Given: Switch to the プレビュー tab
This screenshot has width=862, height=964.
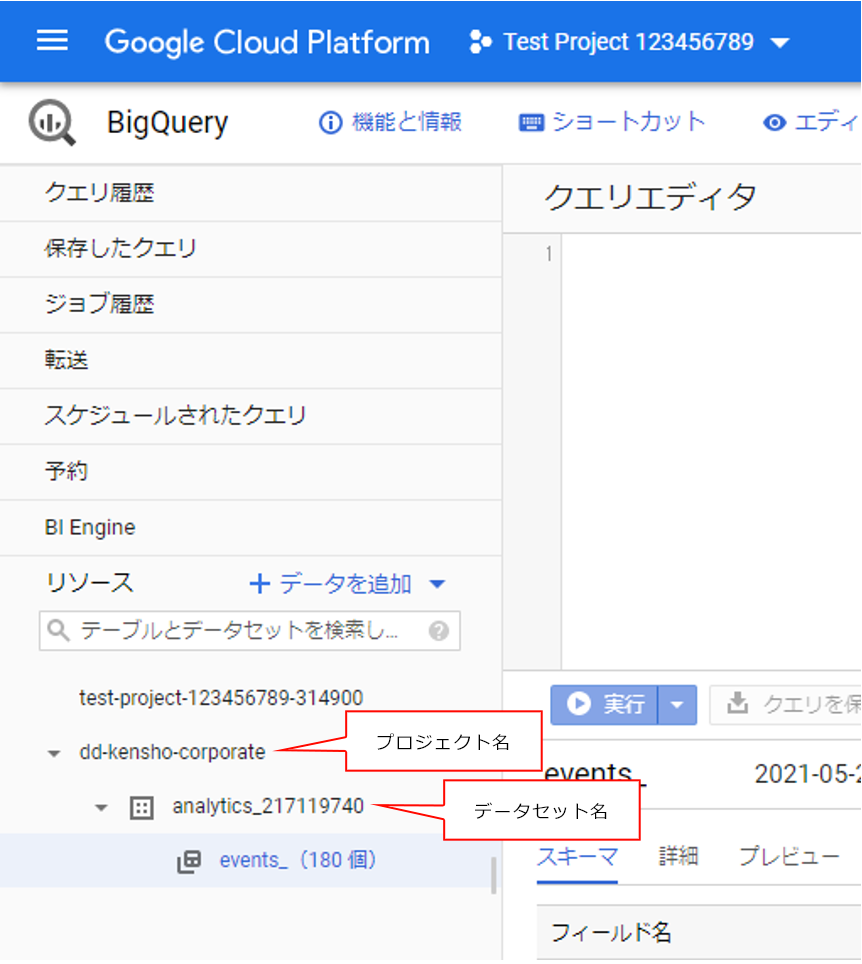Looking at the screenshot, I should click(788, 857).
